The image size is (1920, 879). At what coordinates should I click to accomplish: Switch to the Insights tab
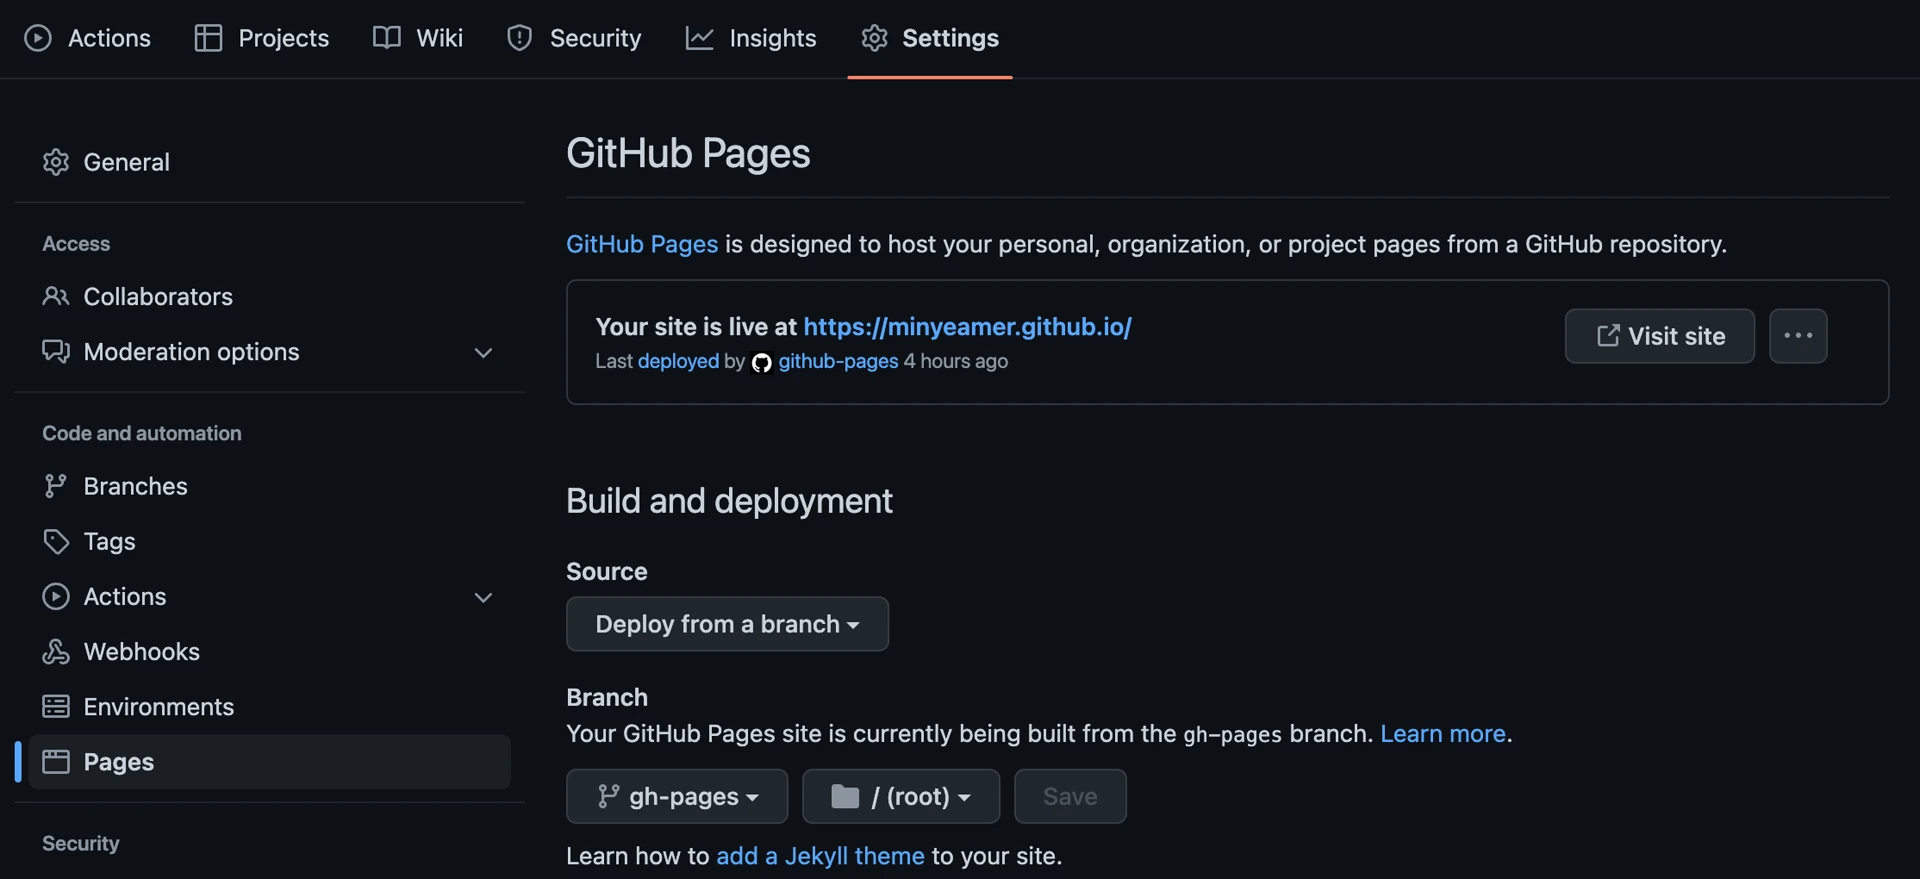click(x=751, y=38)
